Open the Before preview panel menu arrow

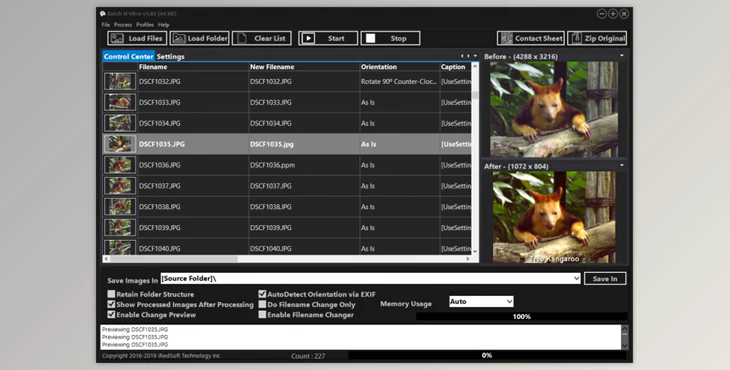click(x=622, y=56)
